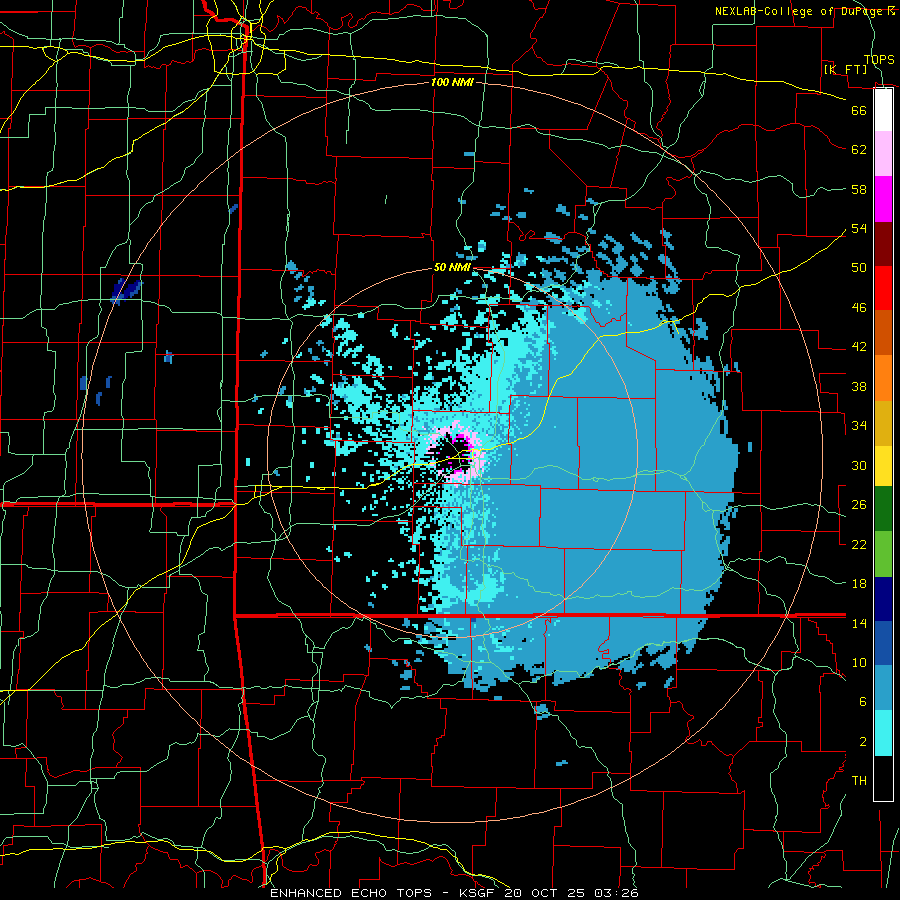Click the 50 legend value
Screen dimensions: 900x900
pyautogui.click(x=859, y=267)
